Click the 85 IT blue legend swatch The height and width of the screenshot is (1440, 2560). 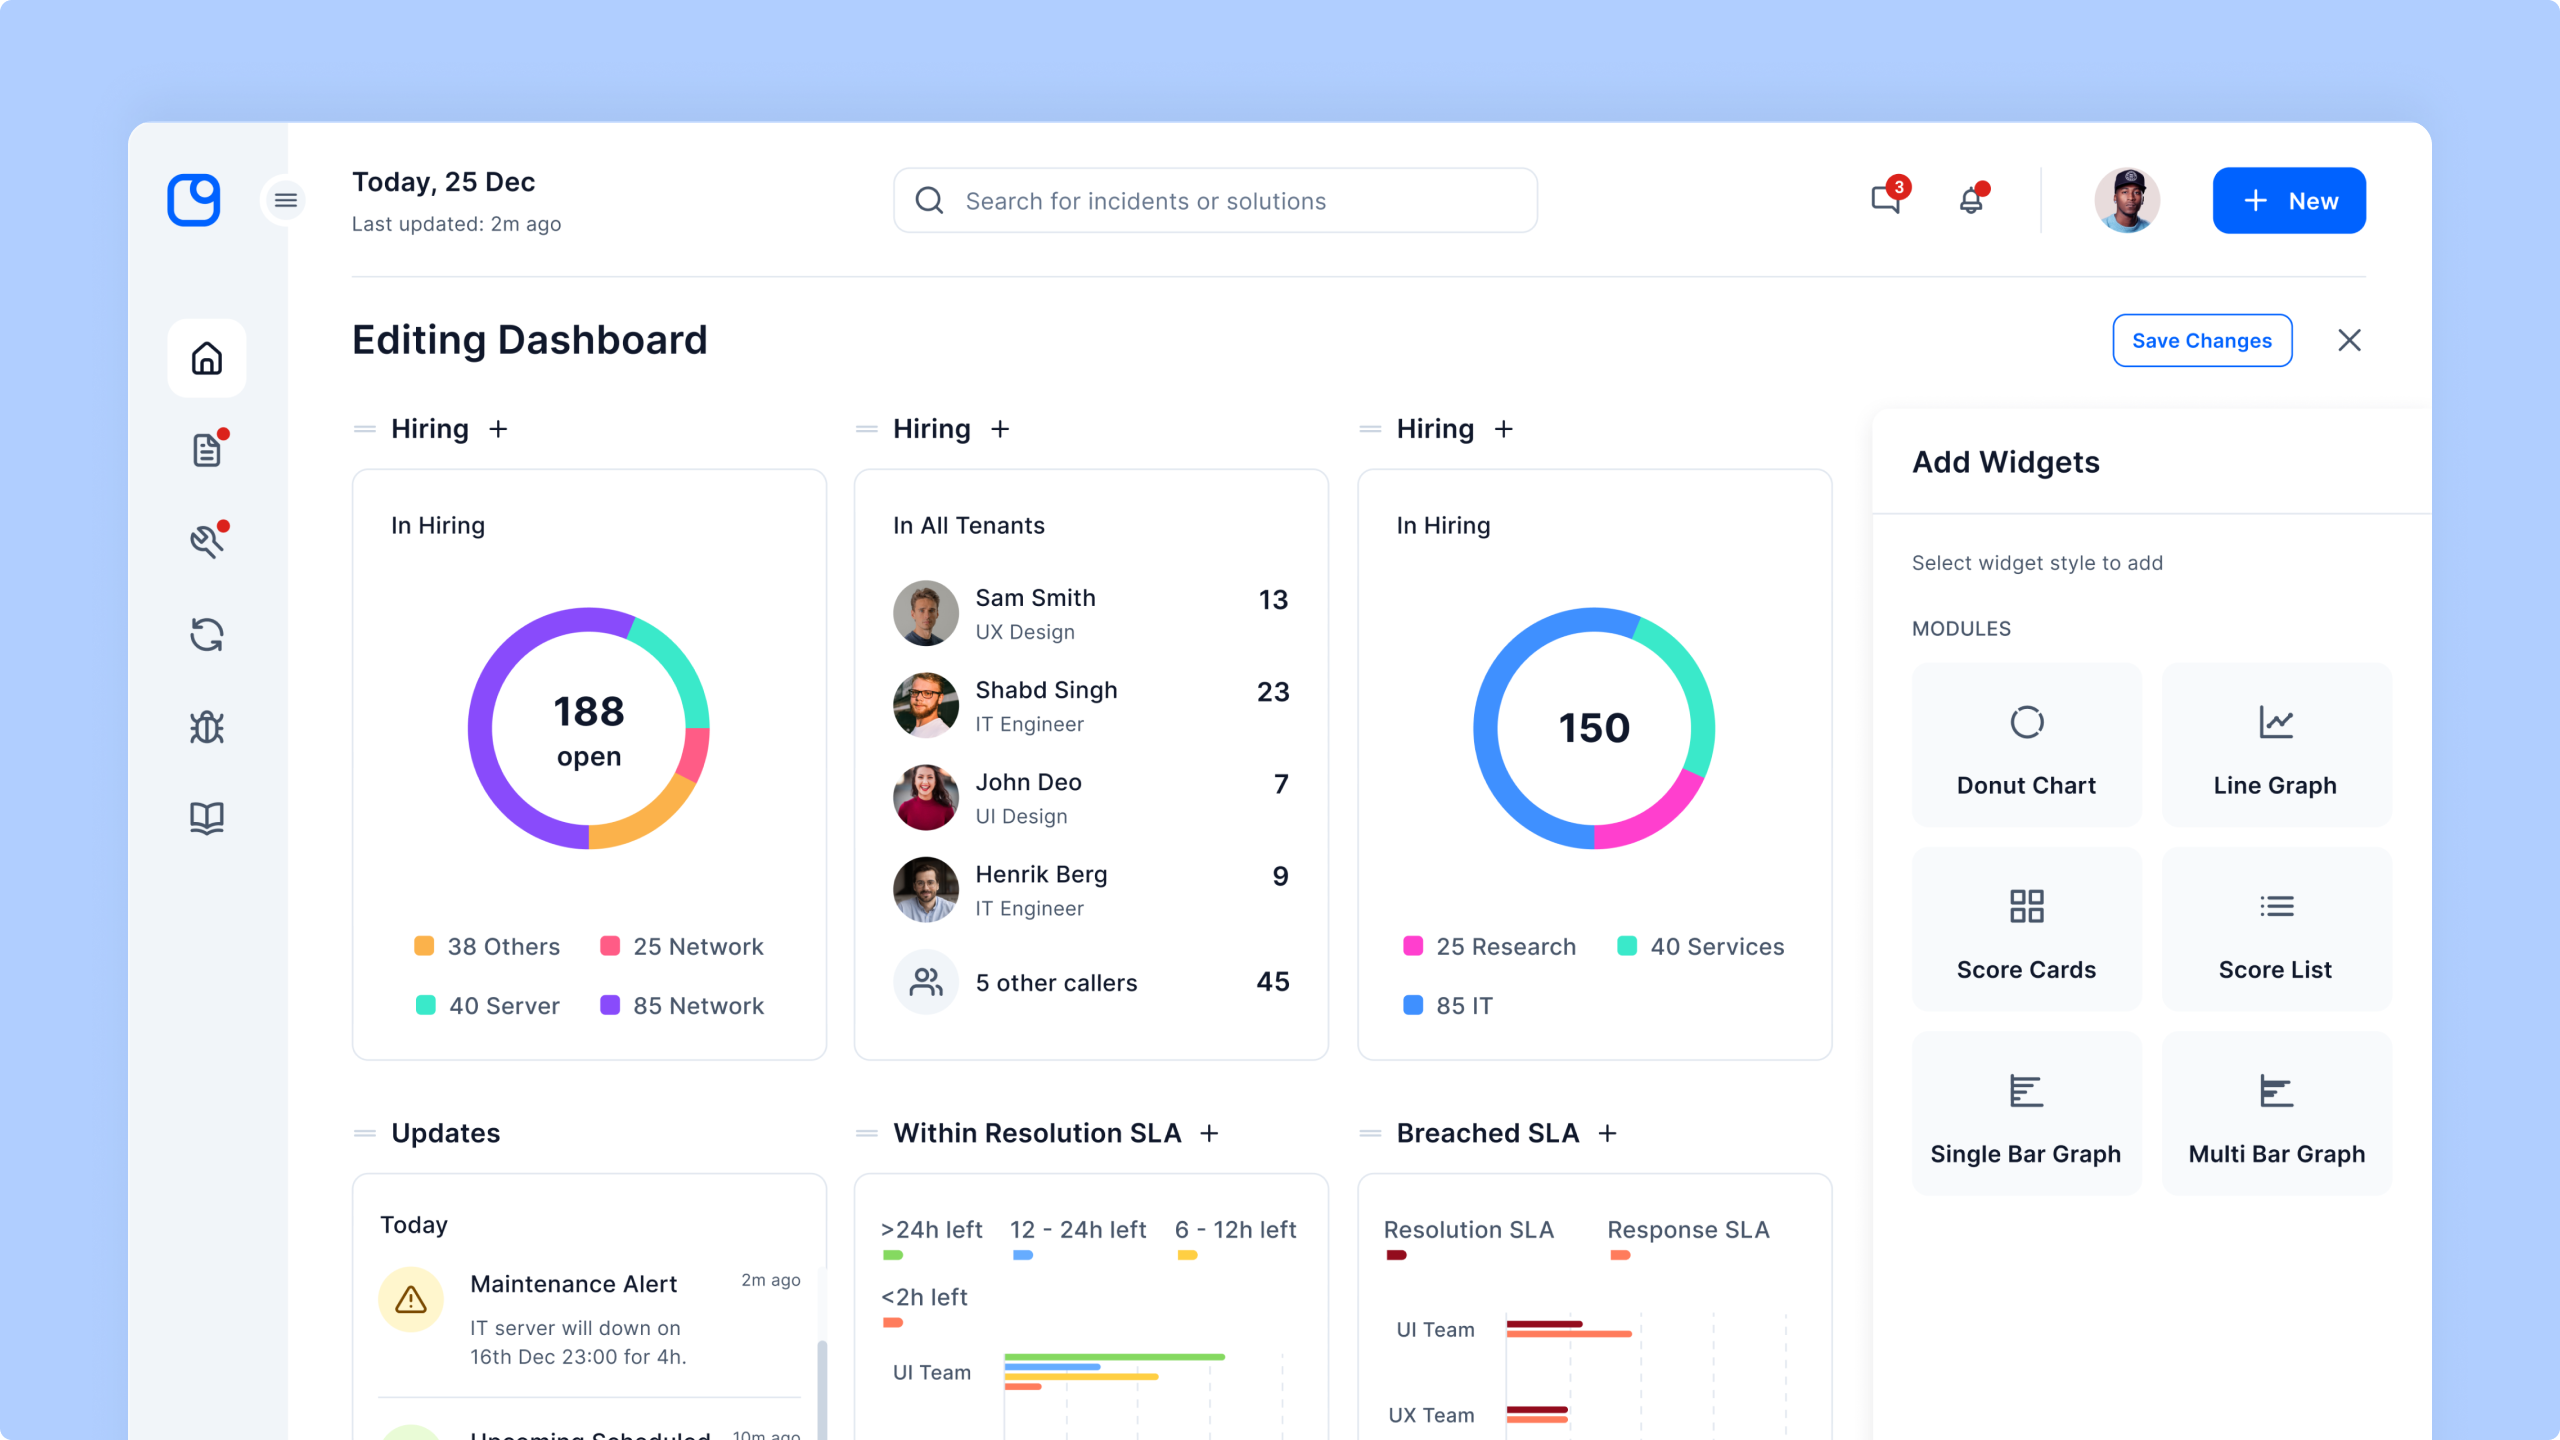(x=1413, y=1005)
